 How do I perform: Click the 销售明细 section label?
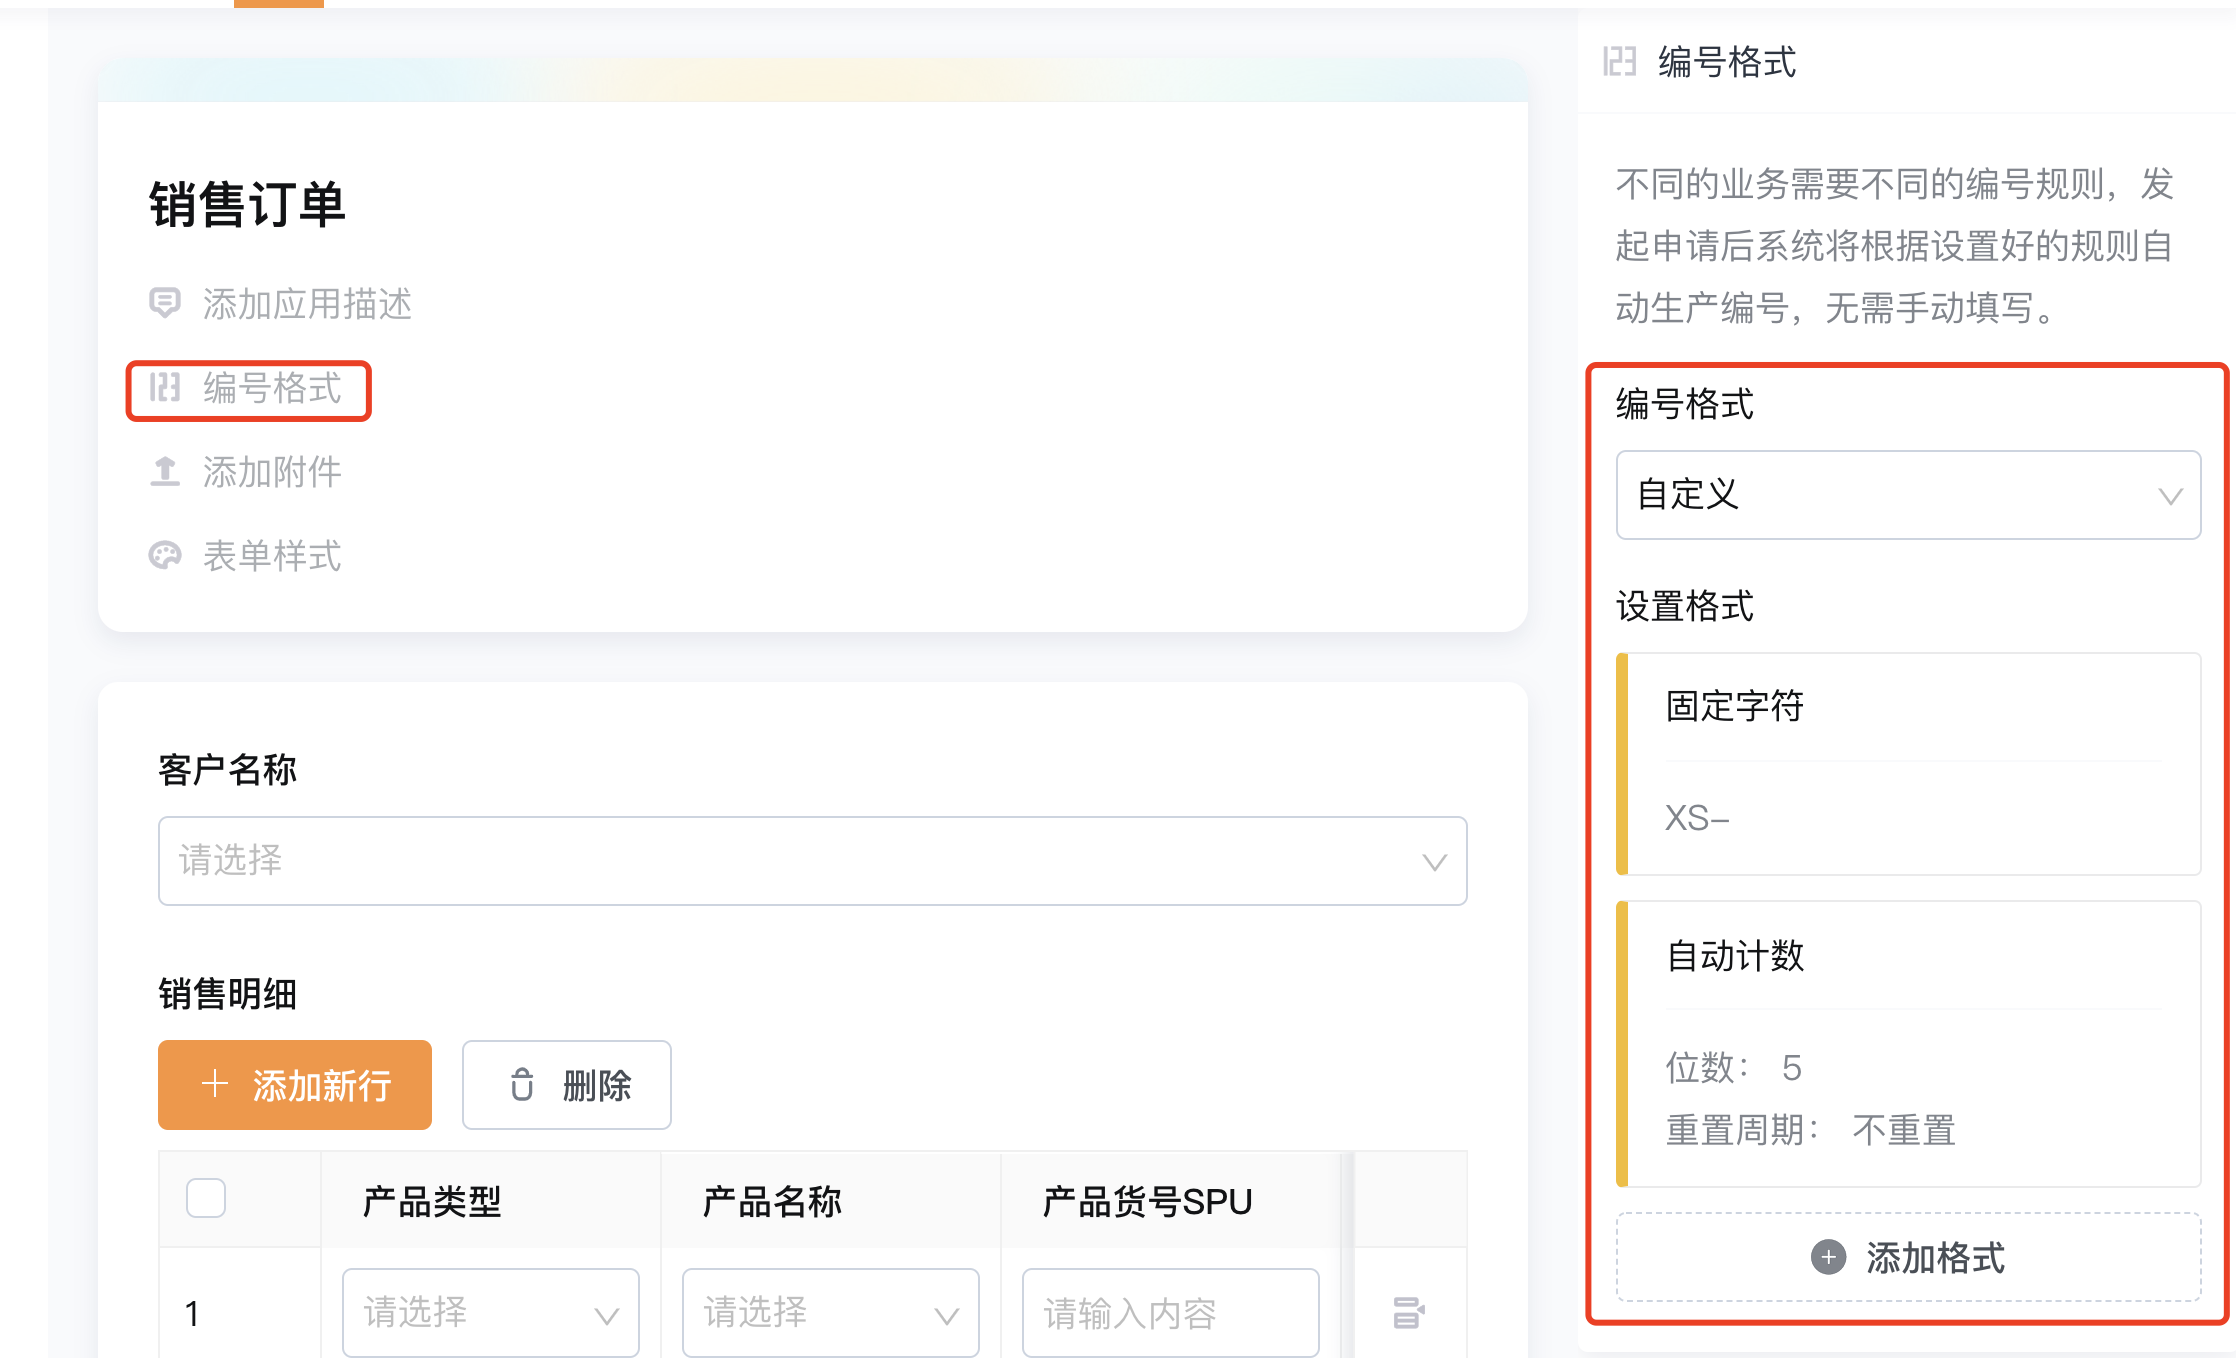[x=227, y=993]
